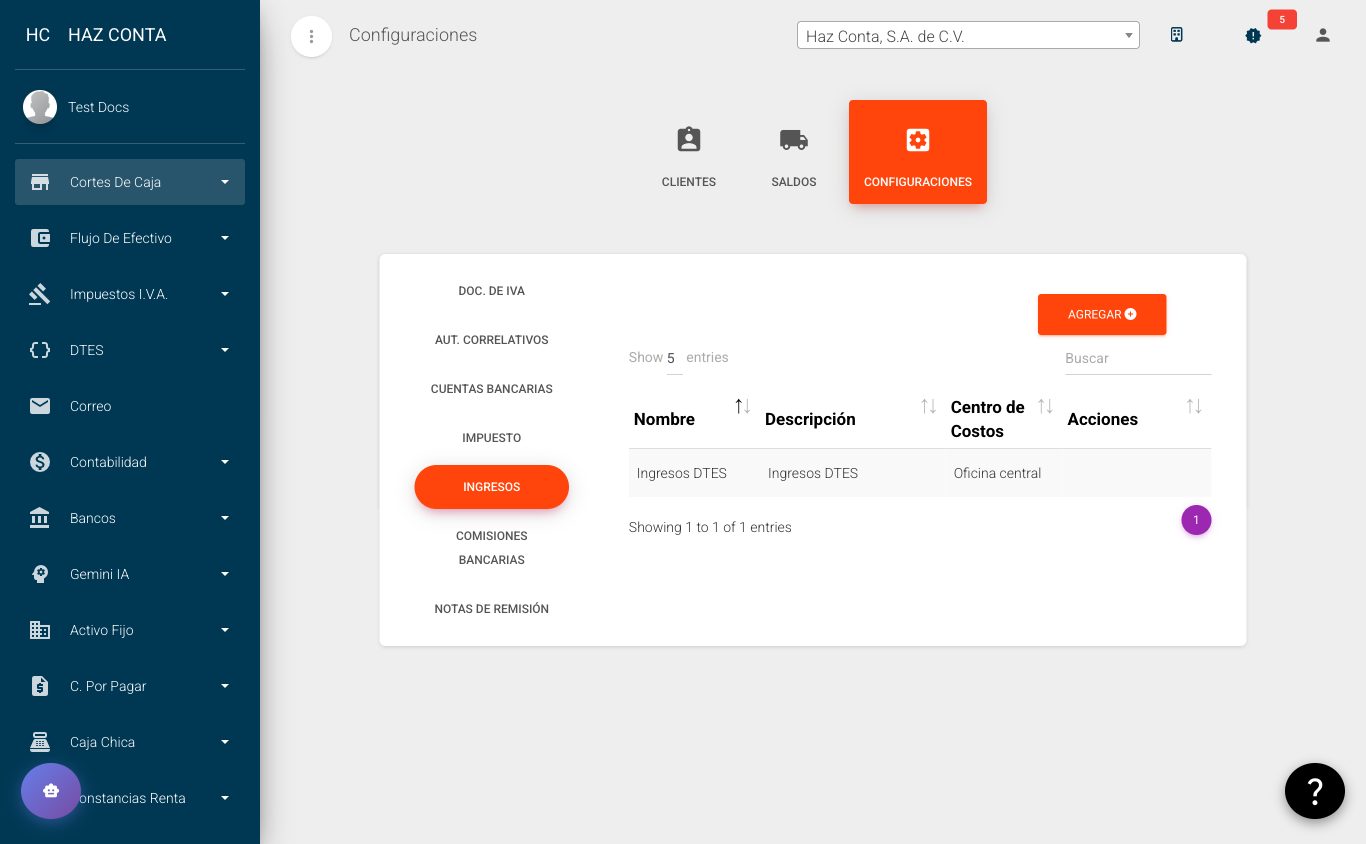Expand the Cortes De Caja menu
This screenshot has width=1366, height=844.
click(x=129, y=182)
